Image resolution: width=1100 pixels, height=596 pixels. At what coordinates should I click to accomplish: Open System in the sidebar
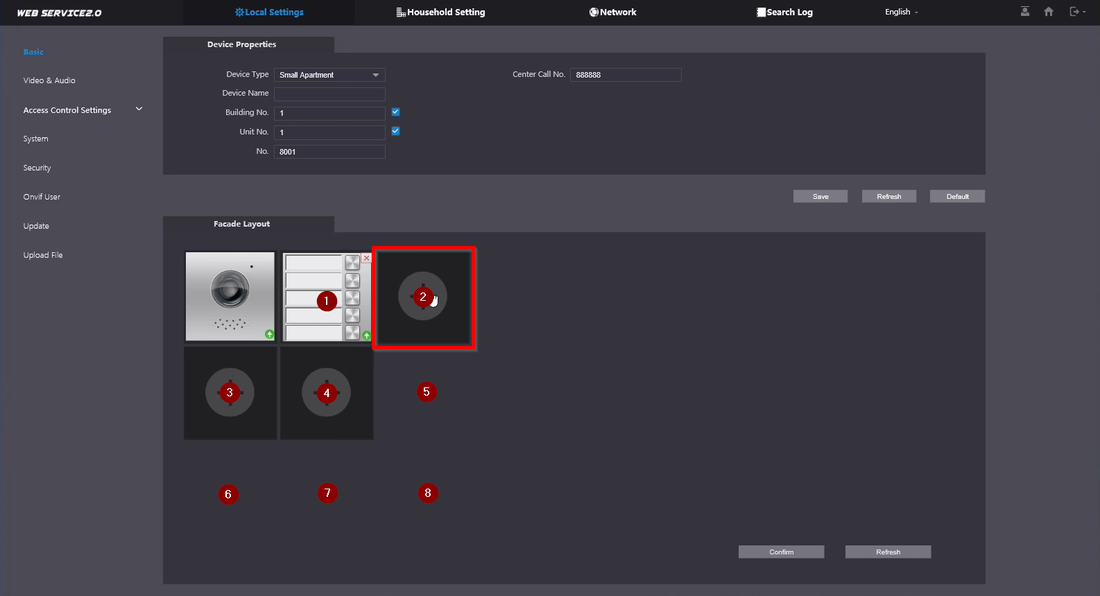coord(36,139)
